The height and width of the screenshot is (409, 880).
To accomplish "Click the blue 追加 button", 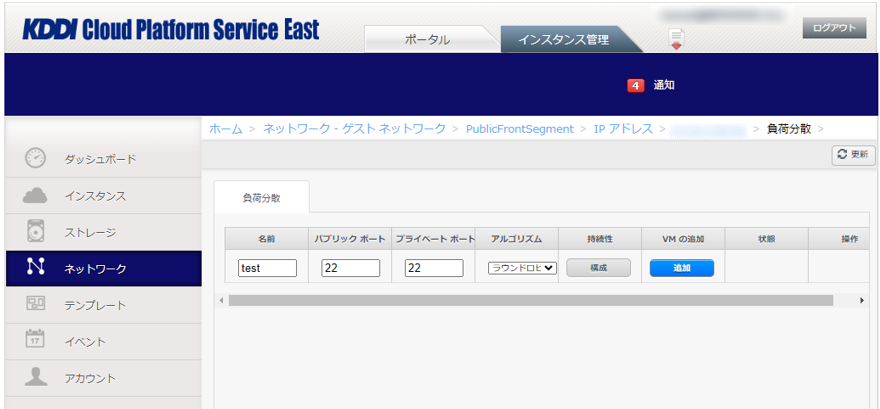I will point(681,268).
